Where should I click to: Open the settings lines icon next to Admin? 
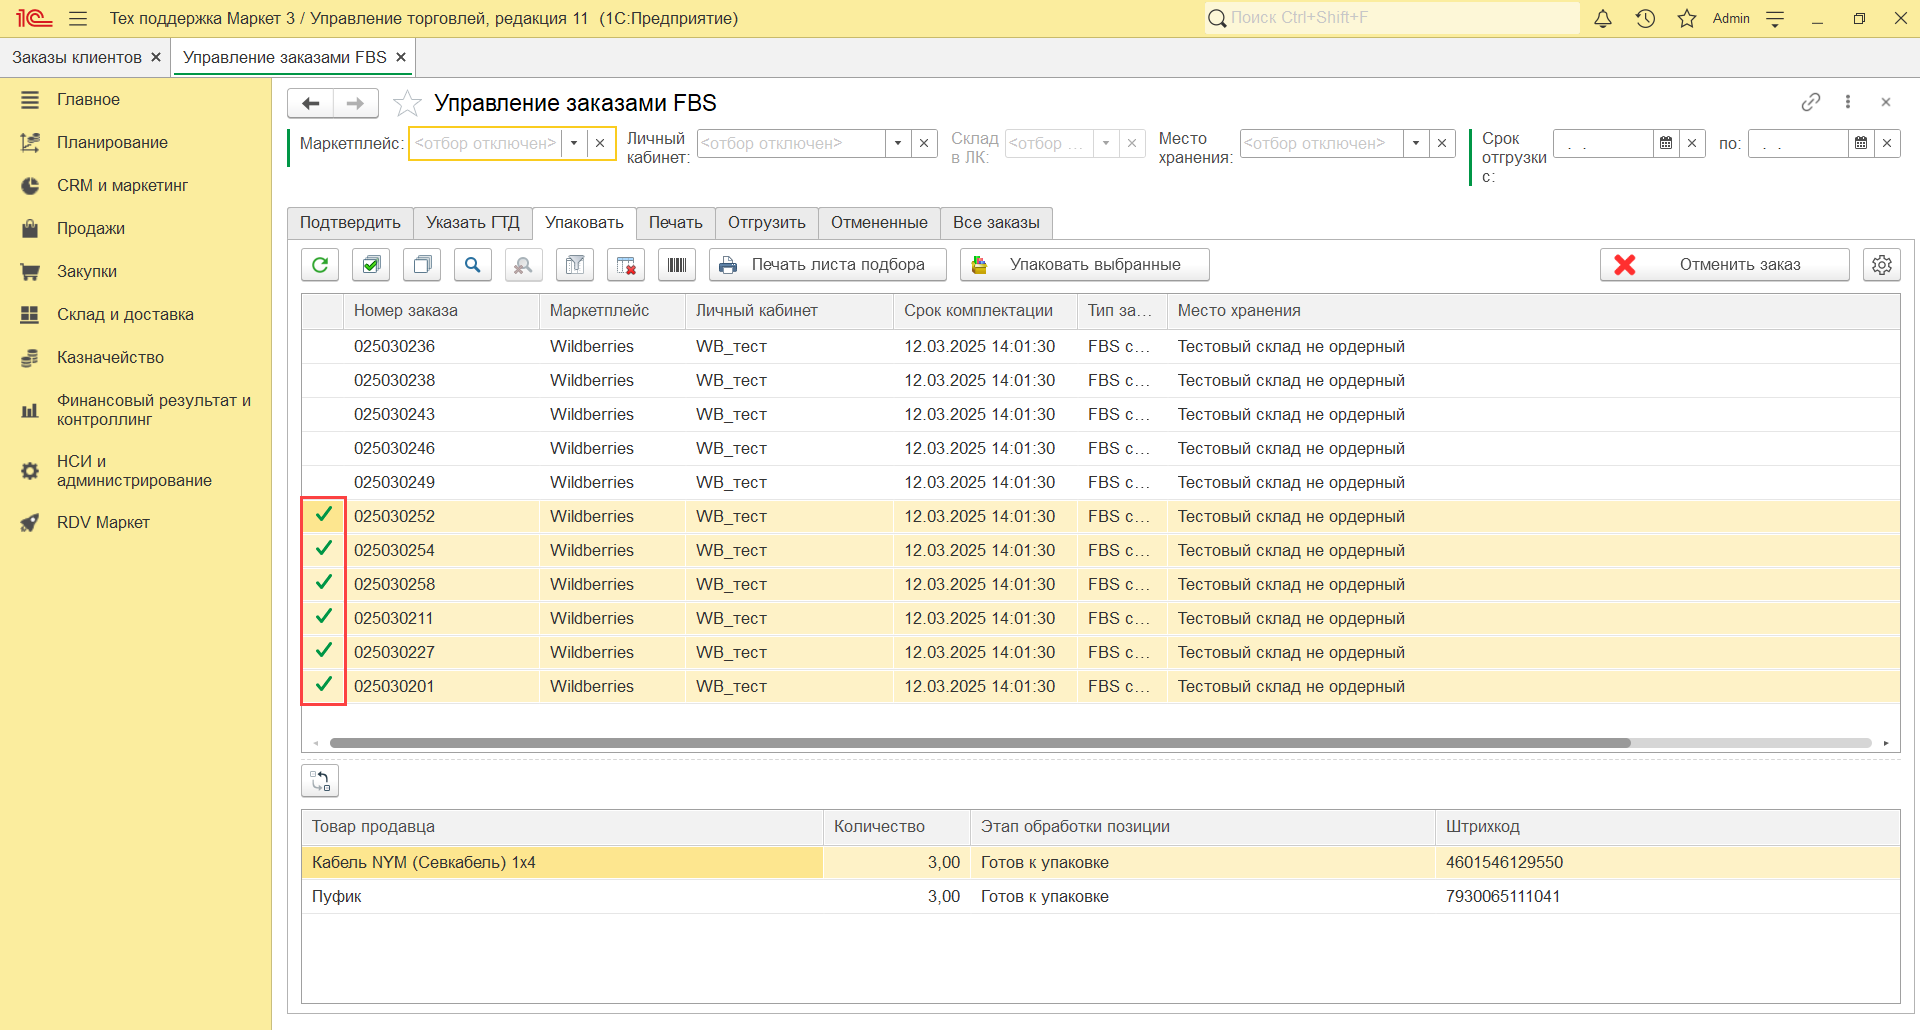point(1775,18)
